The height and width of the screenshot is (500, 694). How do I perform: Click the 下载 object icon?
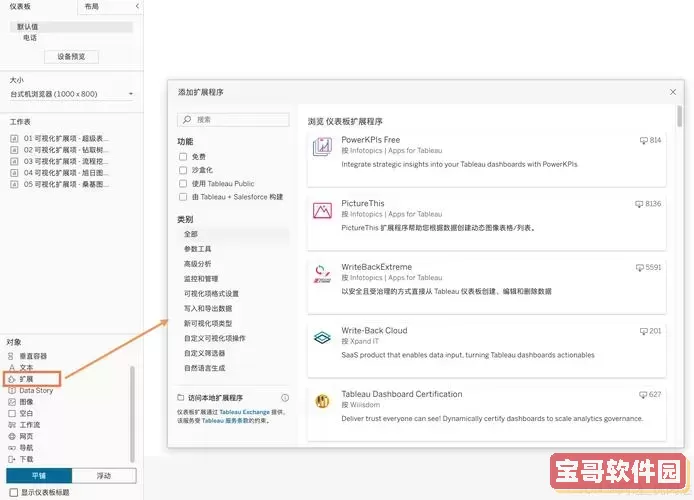pyautogui.click(x=12, y=459)
